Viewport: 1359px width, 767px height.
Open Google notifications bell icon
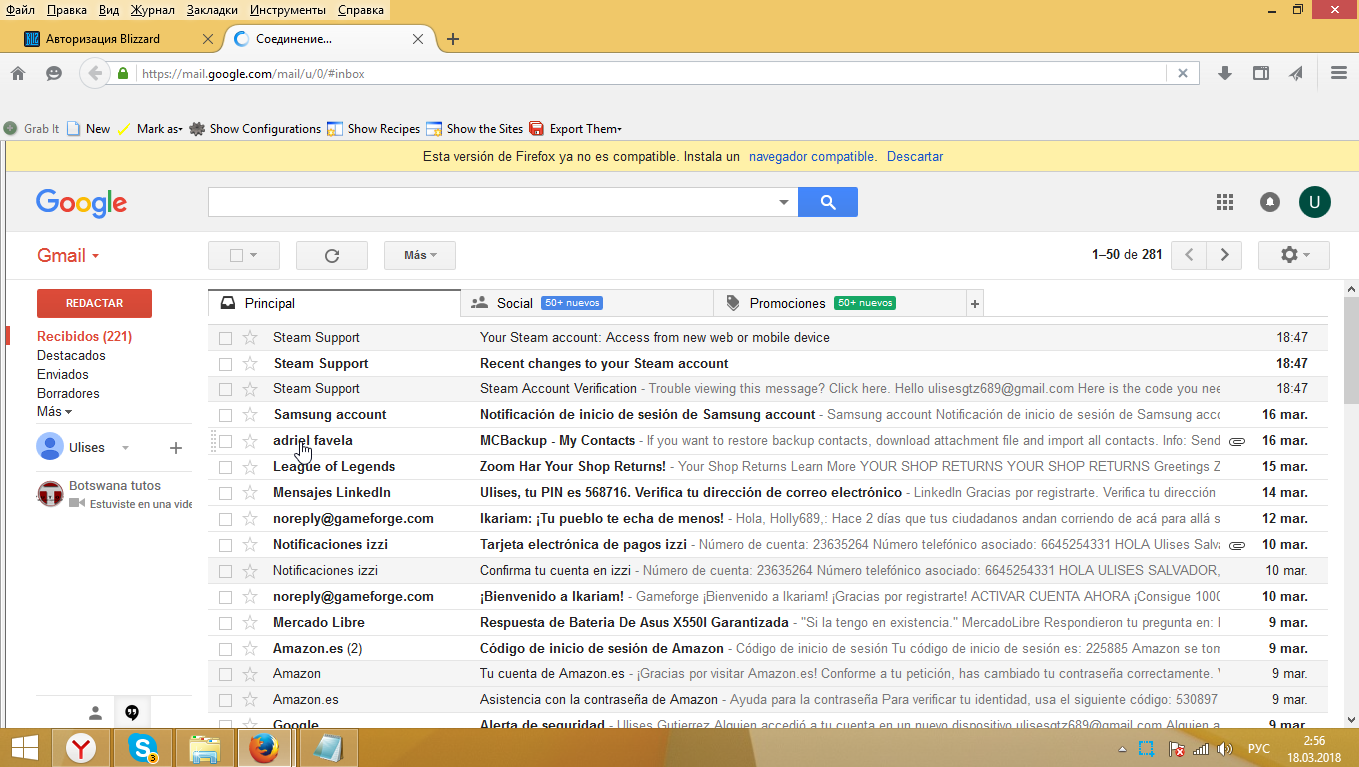coord(1270,202)
